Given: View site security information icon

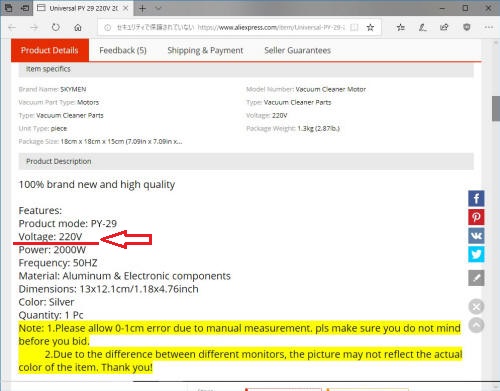Looking at the screenshot, I should (x=107, y=28).
